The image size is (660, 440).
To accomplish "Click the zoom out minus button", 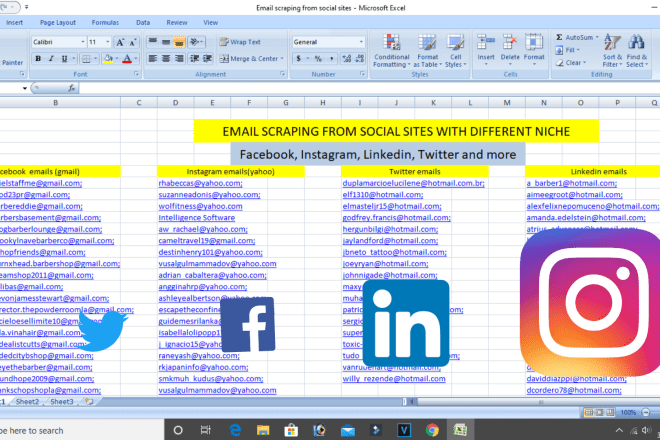I will (646, 412).
